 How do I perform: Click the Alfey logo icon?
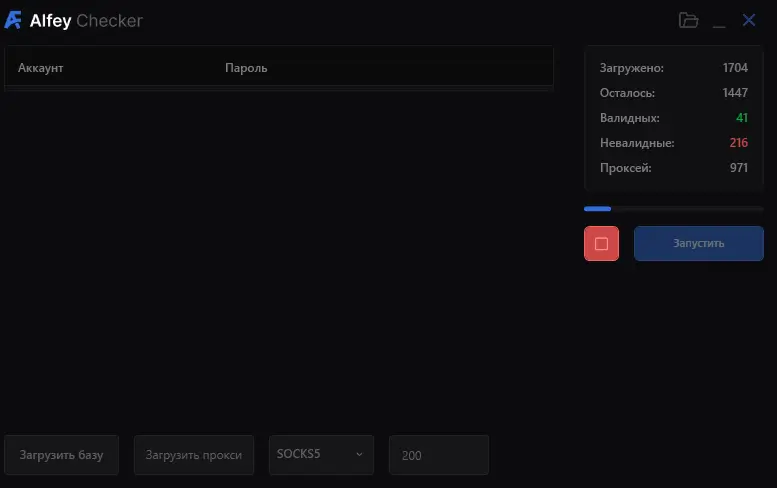tap(14, 20)
